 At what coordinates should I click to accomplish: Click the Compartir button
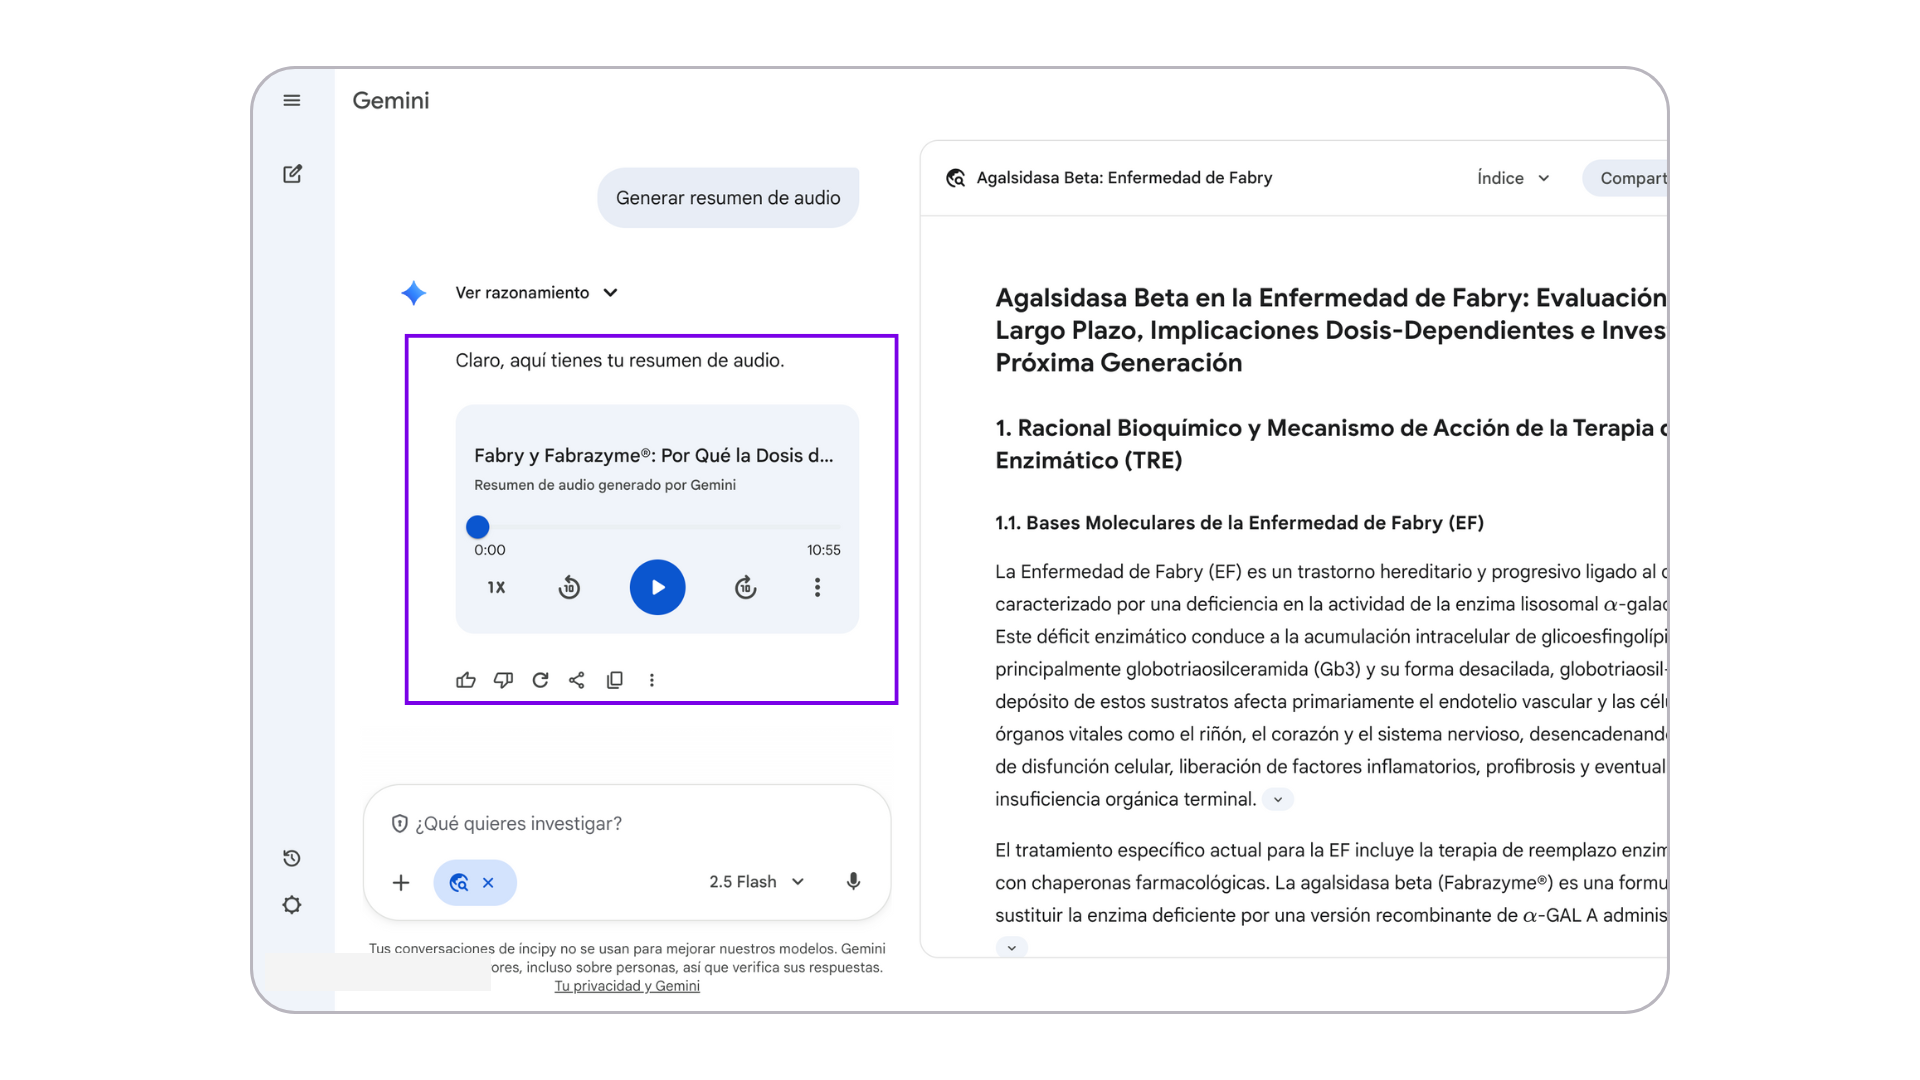(1630, 178)
